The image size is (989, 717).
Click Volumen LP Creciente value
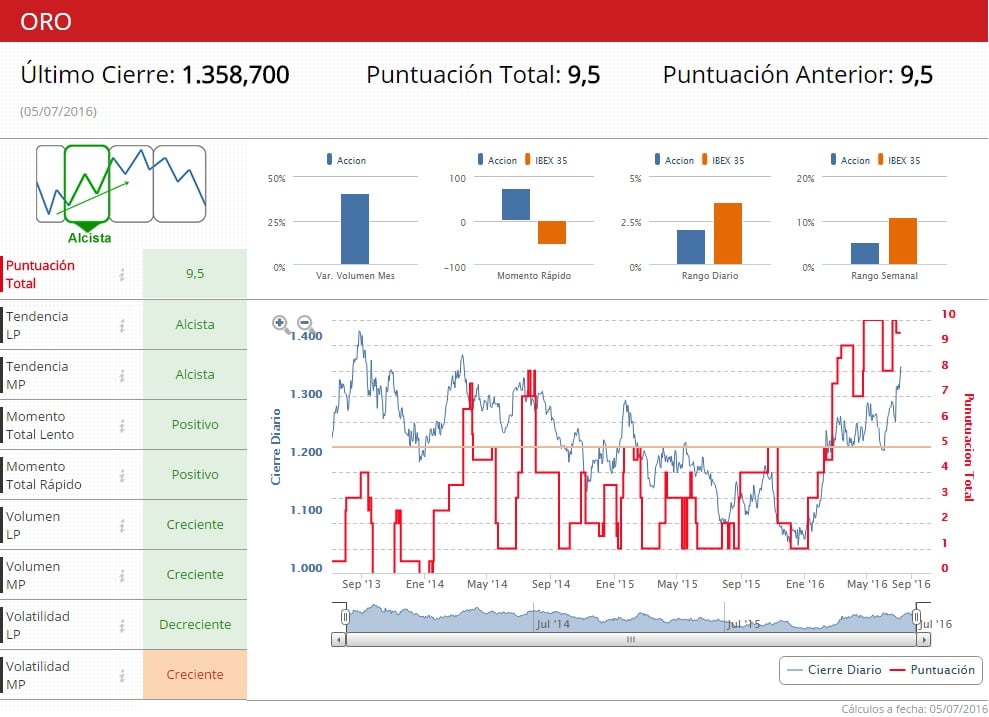coord(195,525)
